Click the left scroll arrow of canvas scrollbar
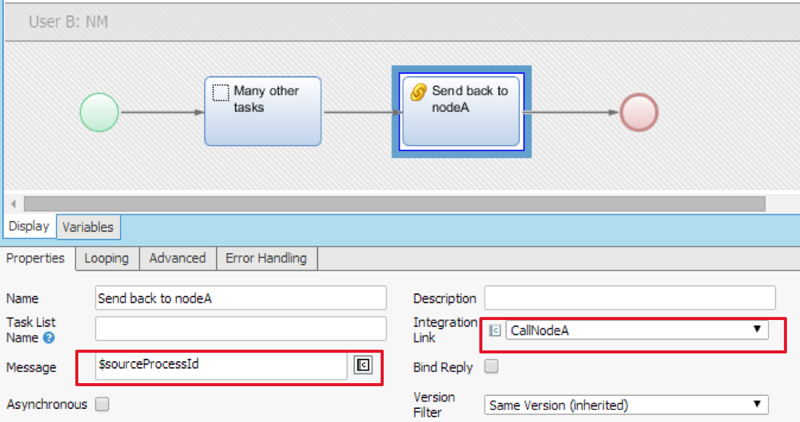This screenshot has height=422, width=800. coord(12,204)
